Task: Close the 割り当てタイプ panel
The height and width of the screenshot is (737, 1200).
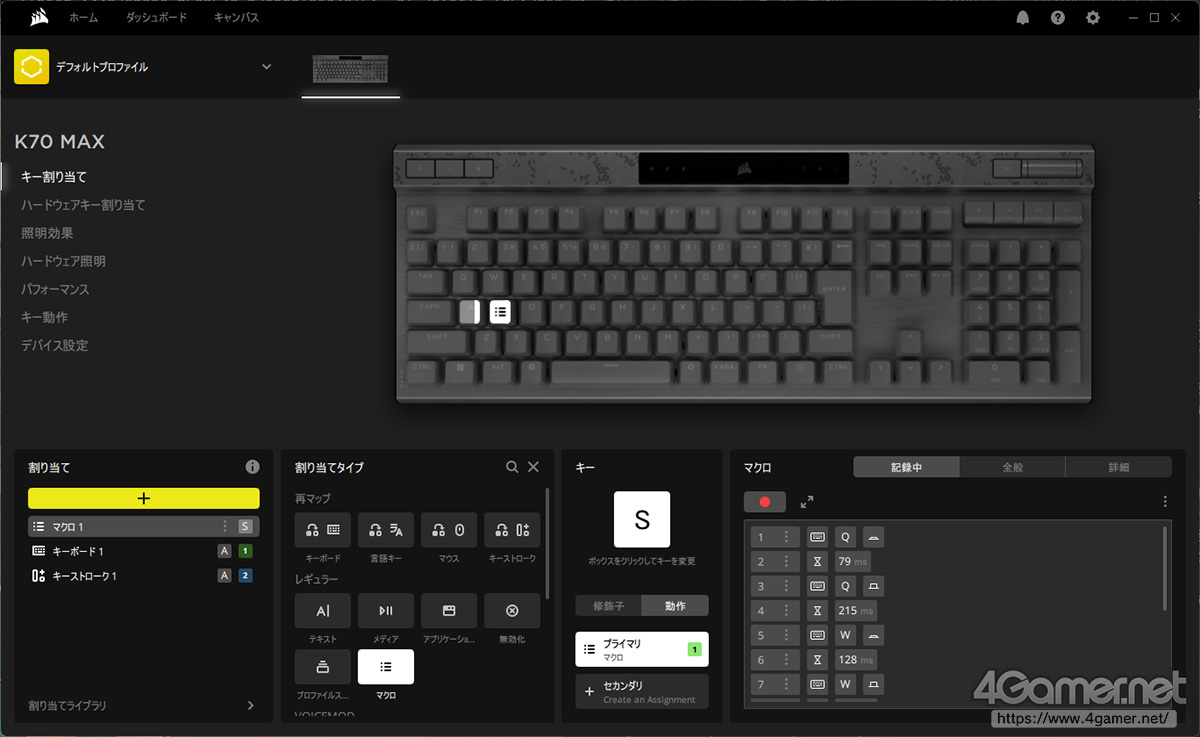Action: click(533, 467)
